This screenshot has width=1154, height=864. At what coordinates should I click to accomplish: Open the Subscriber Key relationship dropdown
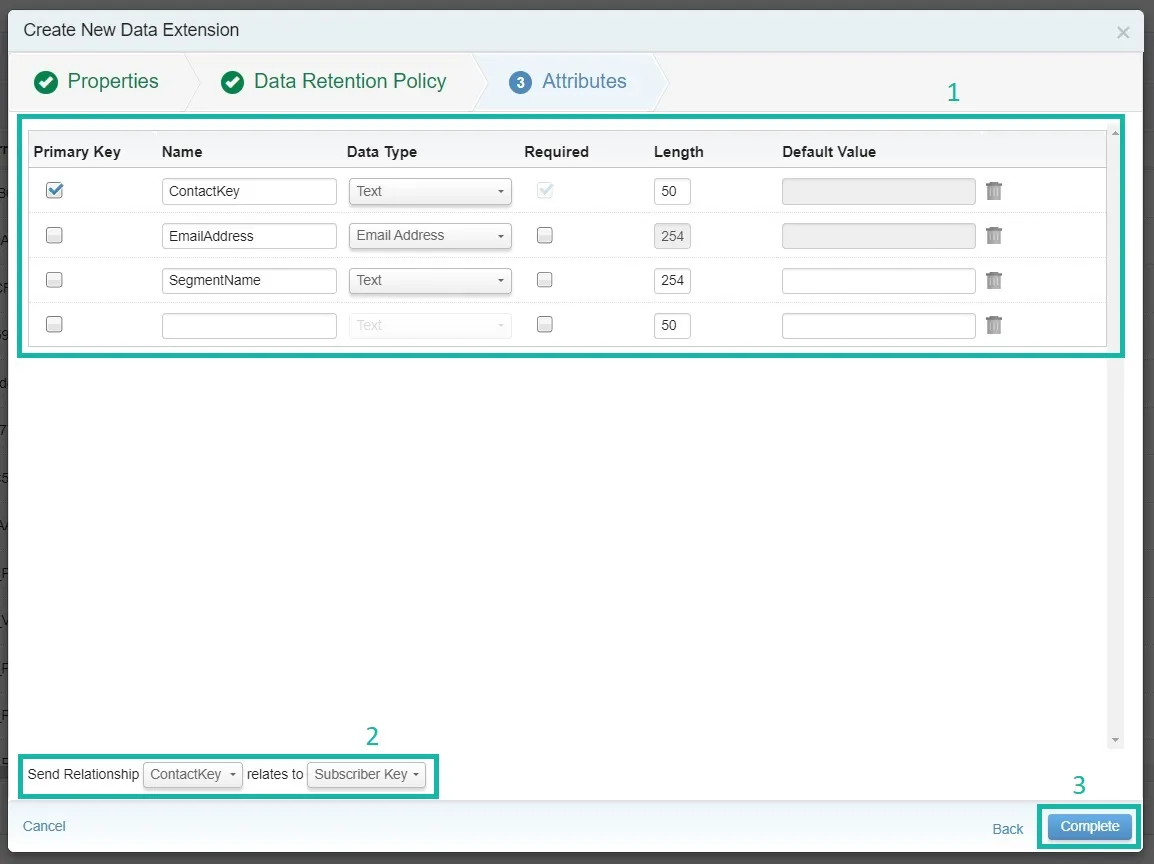[366, 775]
